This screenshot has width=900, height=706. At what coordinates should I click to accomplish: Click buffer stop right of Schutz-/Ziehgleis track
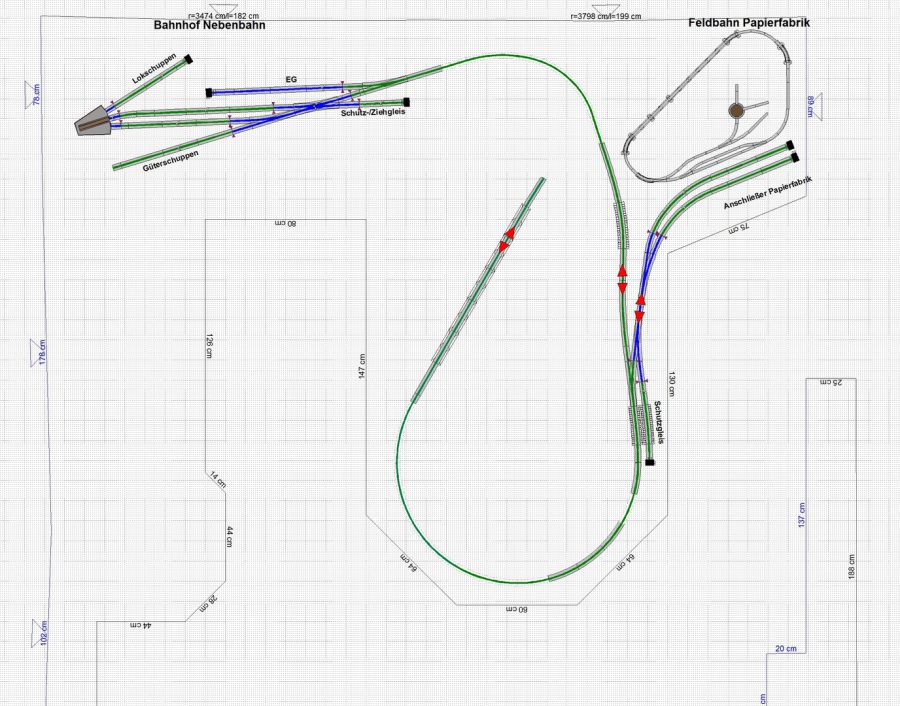point(407,101)
